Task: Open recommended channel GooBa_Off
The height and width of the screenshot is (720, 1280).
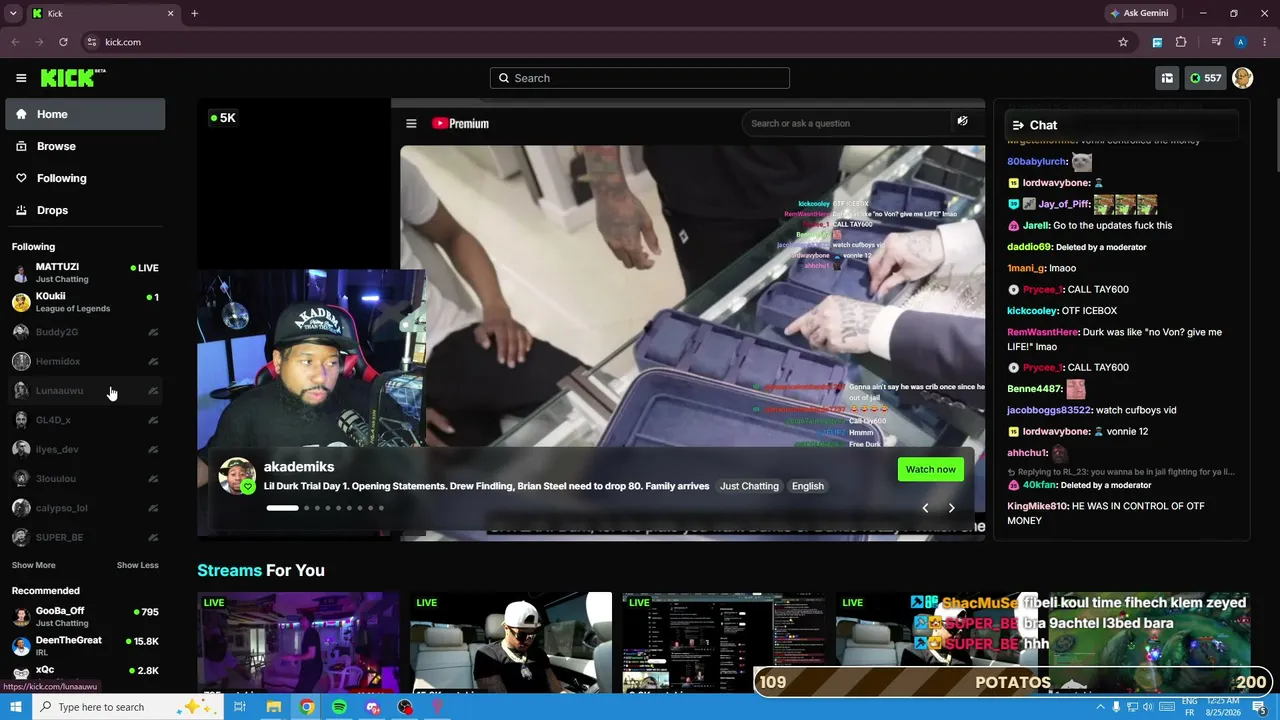Action: pos(85,616)
